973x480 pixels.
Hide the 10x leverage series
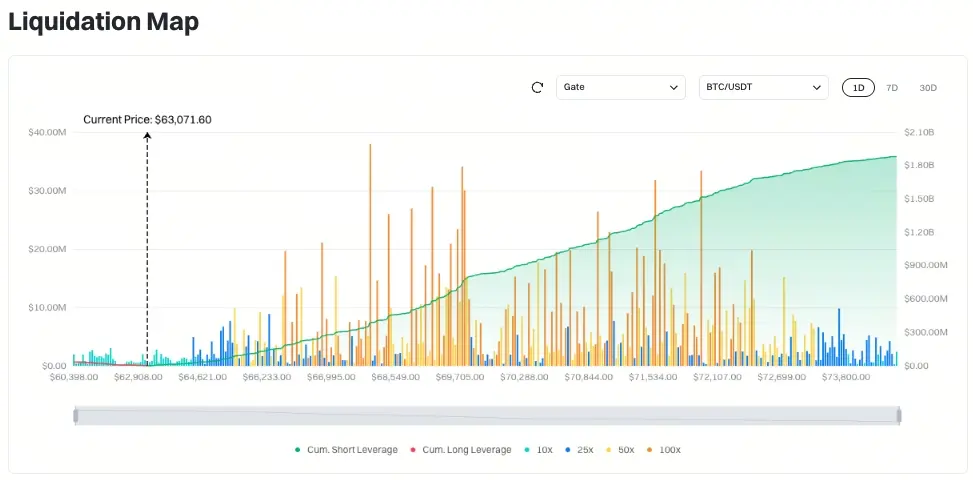pyautogui.click(x=539, y=450)
